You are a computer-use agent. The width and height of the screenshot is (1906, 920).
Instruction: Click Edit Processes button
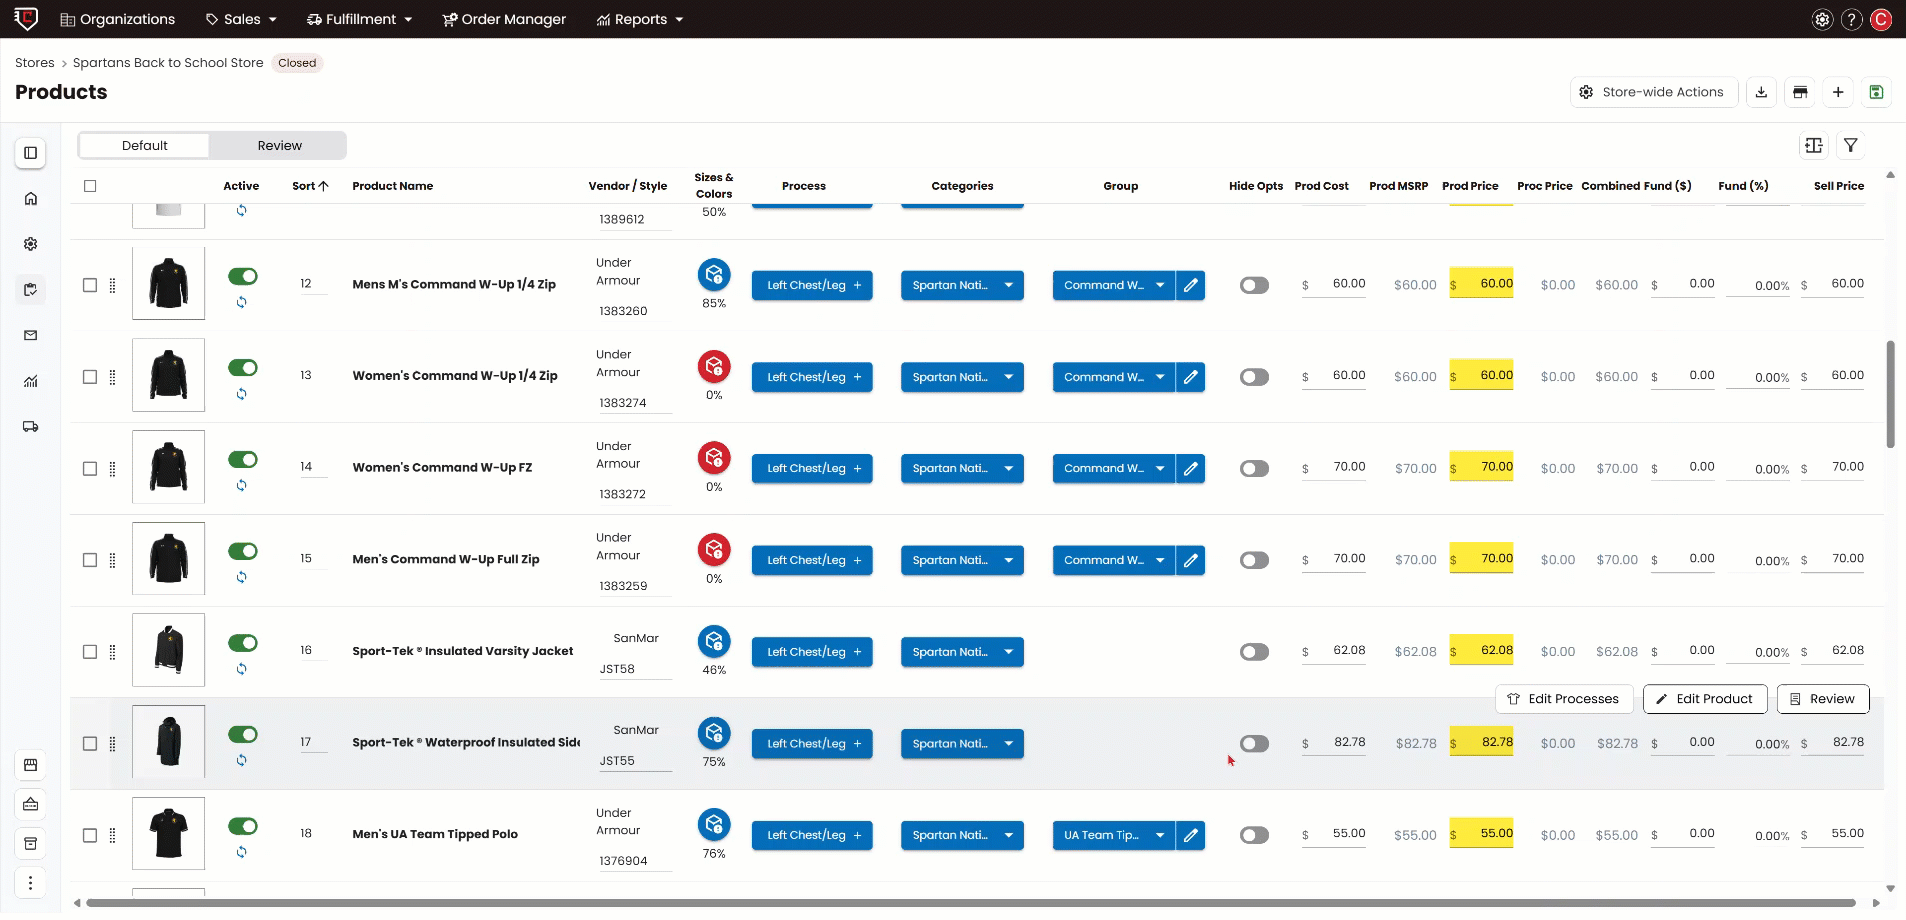tap(1564, 699)
